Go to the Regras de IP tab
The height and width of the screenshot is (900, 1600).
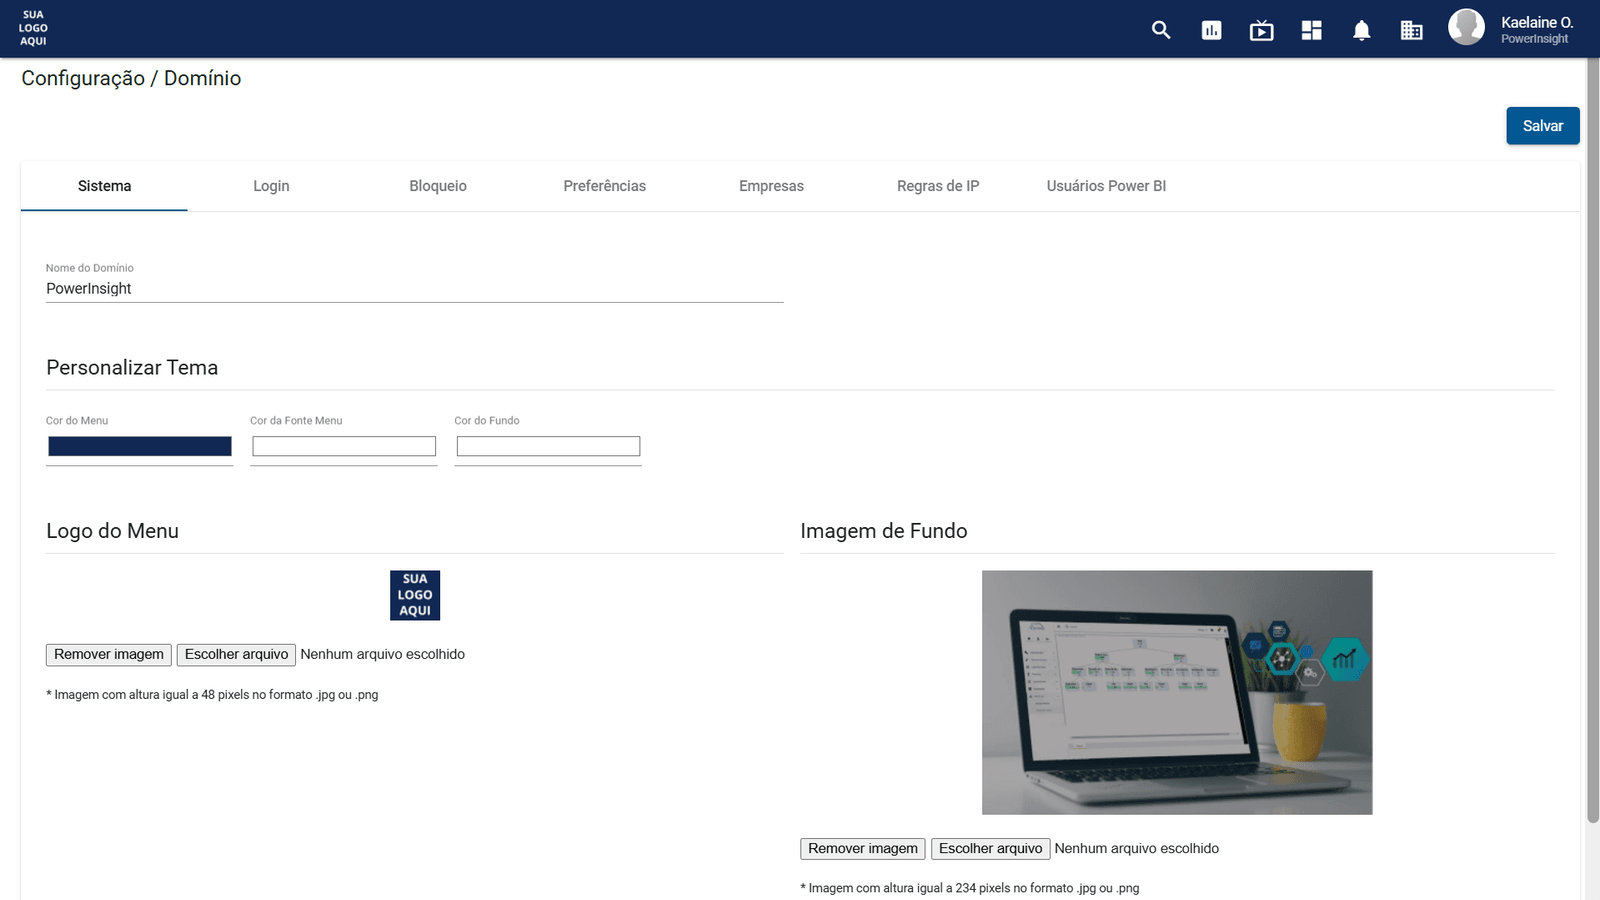point(938,186)
